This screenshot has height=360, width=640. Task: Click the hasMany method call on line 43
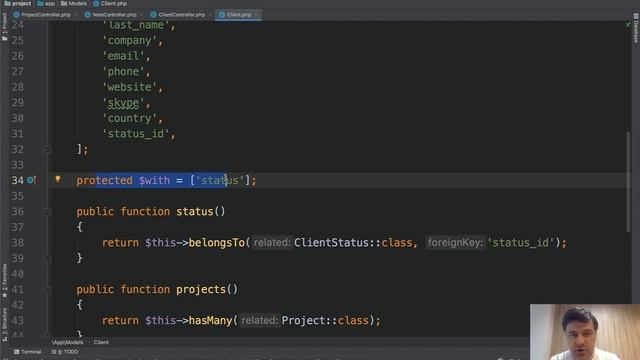(210, 321)
